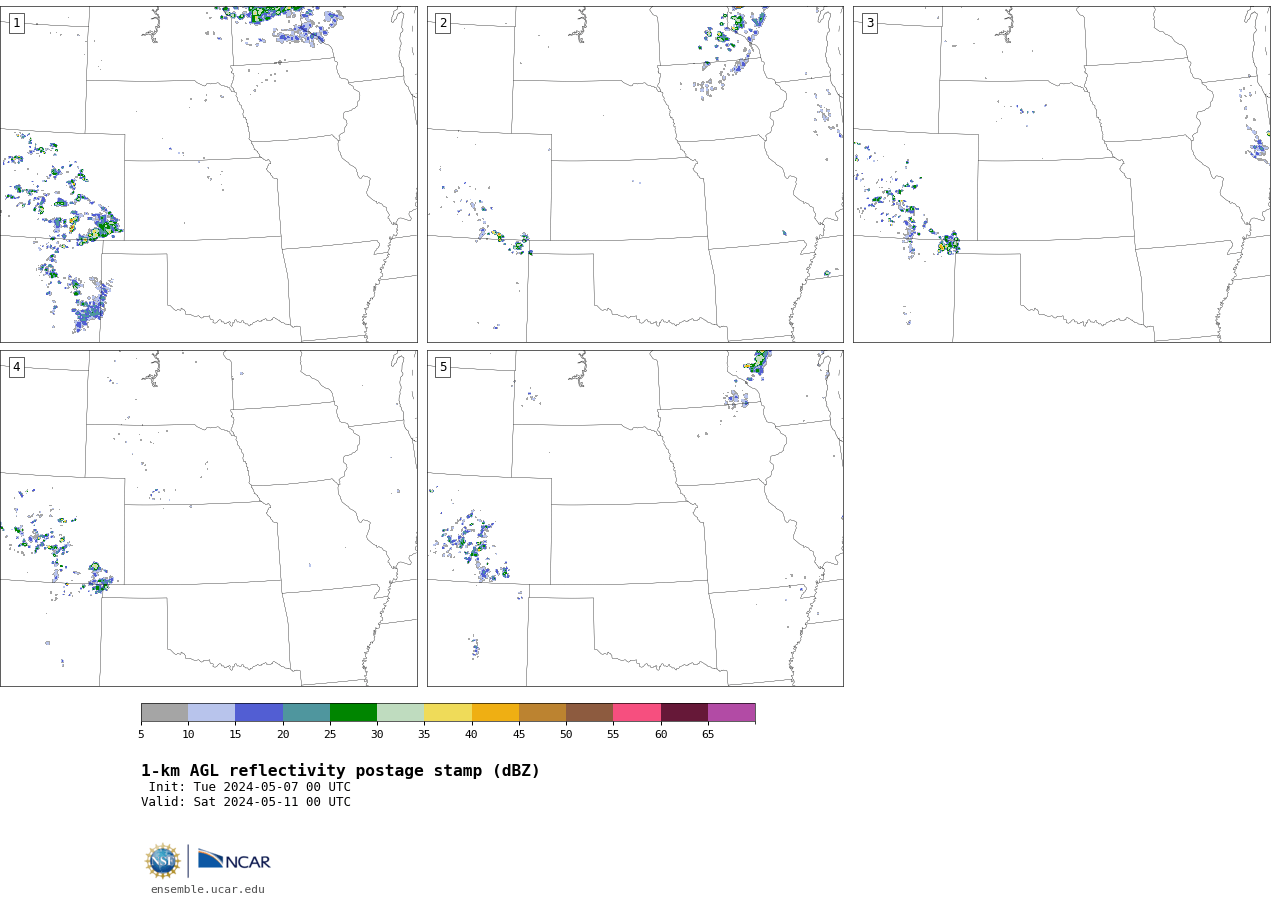The image size is (1280, 901).
Task: Click the Init: Tue 2024-05-07 00 UTC line
Action: tap(250, 787)
